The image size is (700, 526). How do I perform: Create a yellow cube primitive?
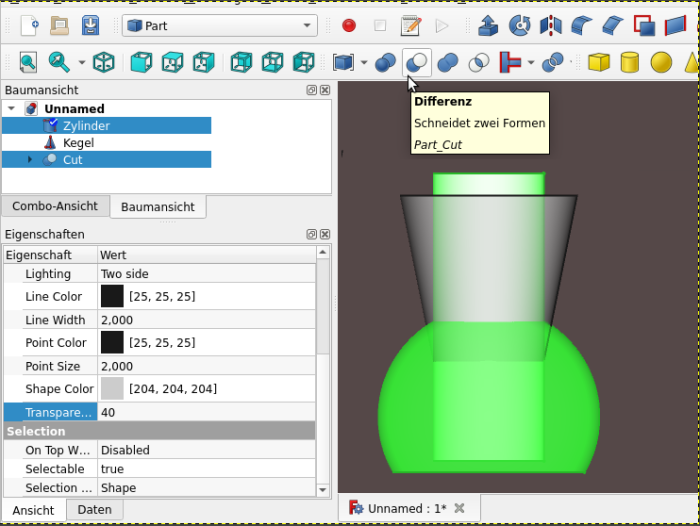pyautogui.click(x=598, y=63)
